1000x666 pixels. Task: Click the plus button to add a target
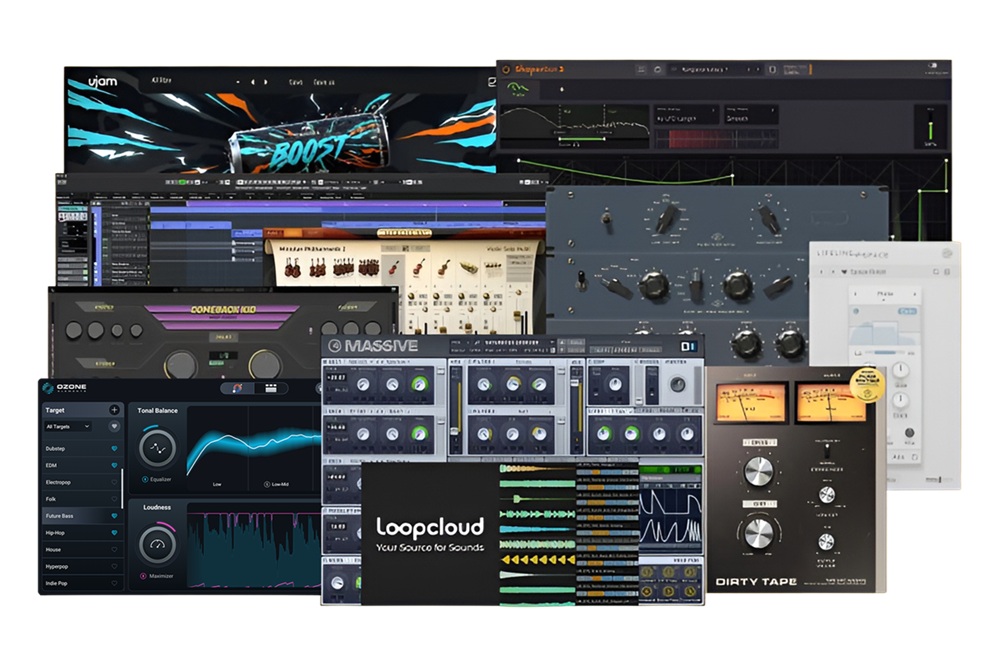pos(114,410)
